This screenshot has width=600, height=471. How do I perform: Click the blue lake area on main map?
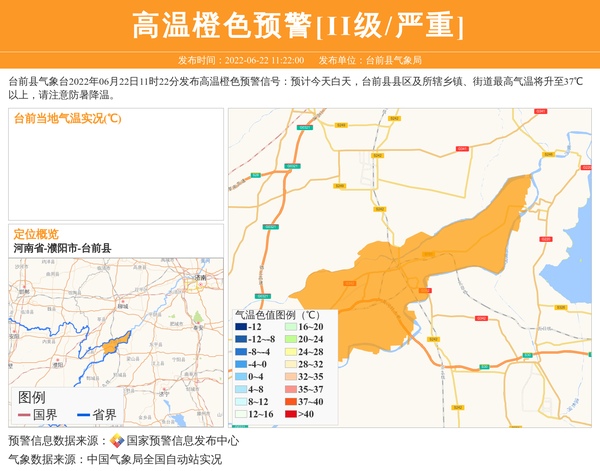[580, 250]
